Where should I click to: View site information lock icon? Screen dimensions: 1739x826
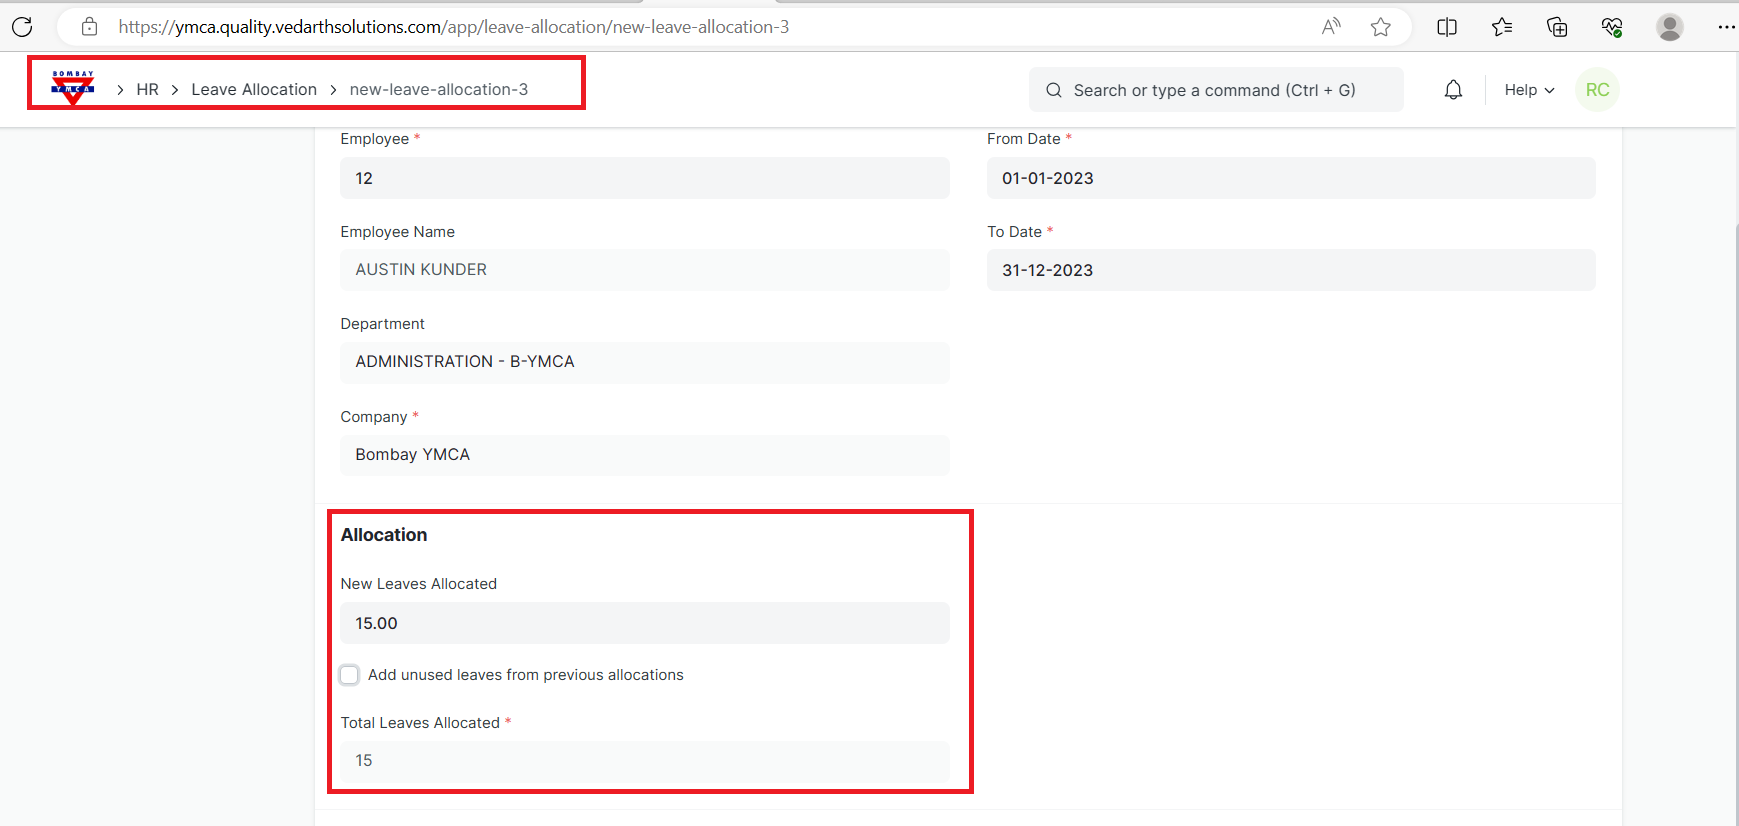click(x=89, y=27)
